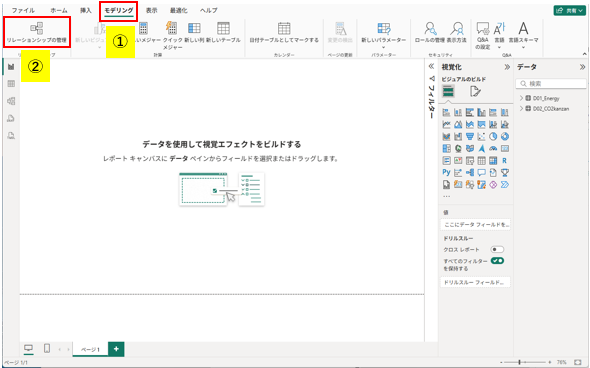Toggle クロス レポート (Cross-report) switch
Viewport: 590px width, 368px height.
click(497, 249)
